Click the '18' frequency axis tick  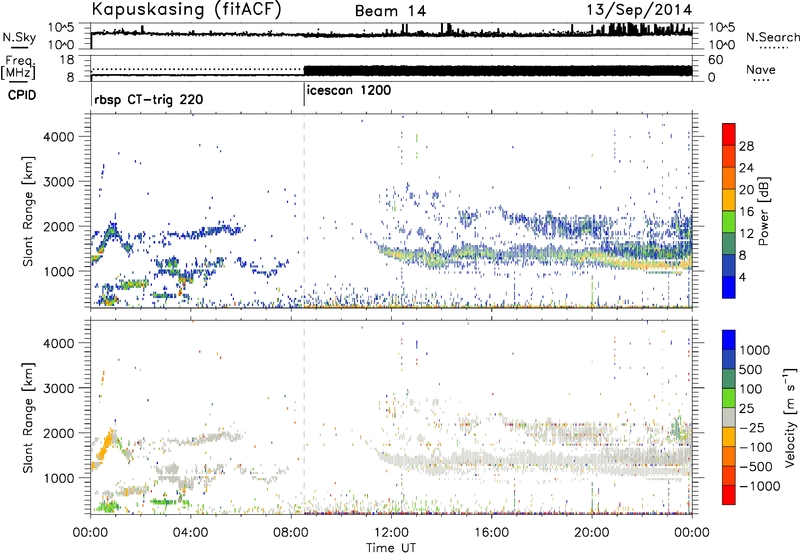[x=66, y=60]
